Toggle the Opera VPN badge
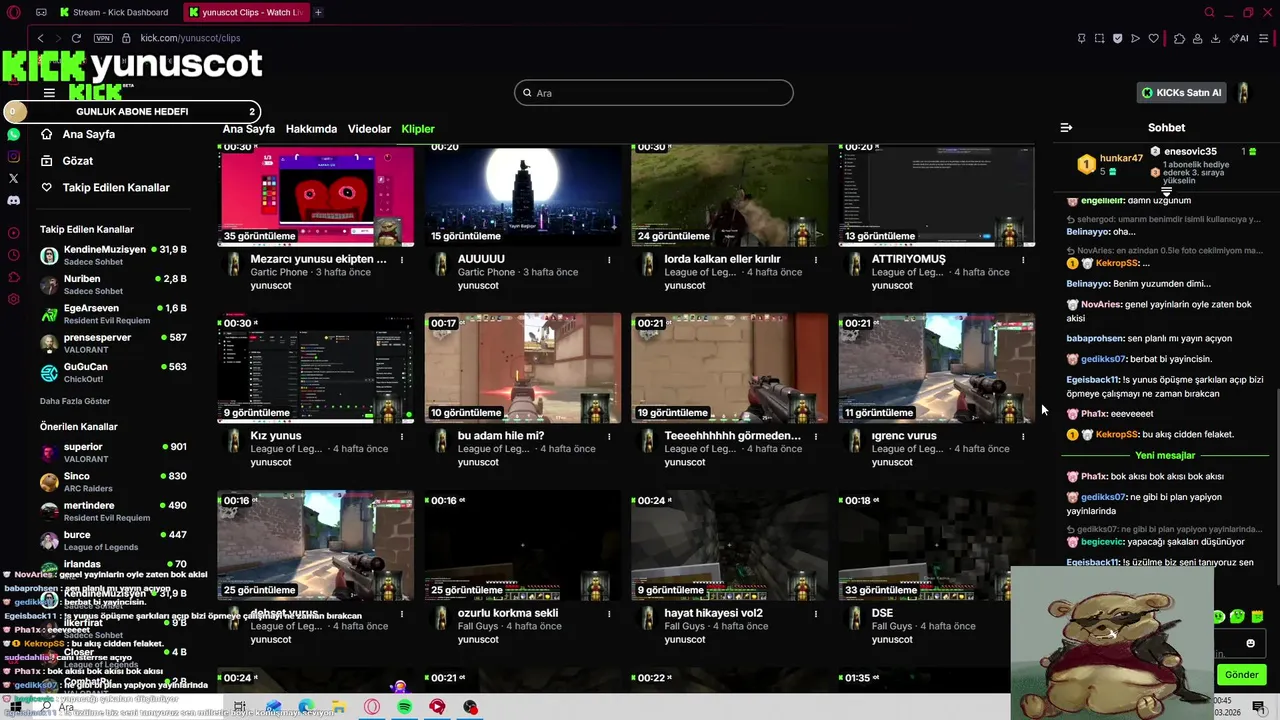Screen dimensions: 1280x720 (103, 38)
